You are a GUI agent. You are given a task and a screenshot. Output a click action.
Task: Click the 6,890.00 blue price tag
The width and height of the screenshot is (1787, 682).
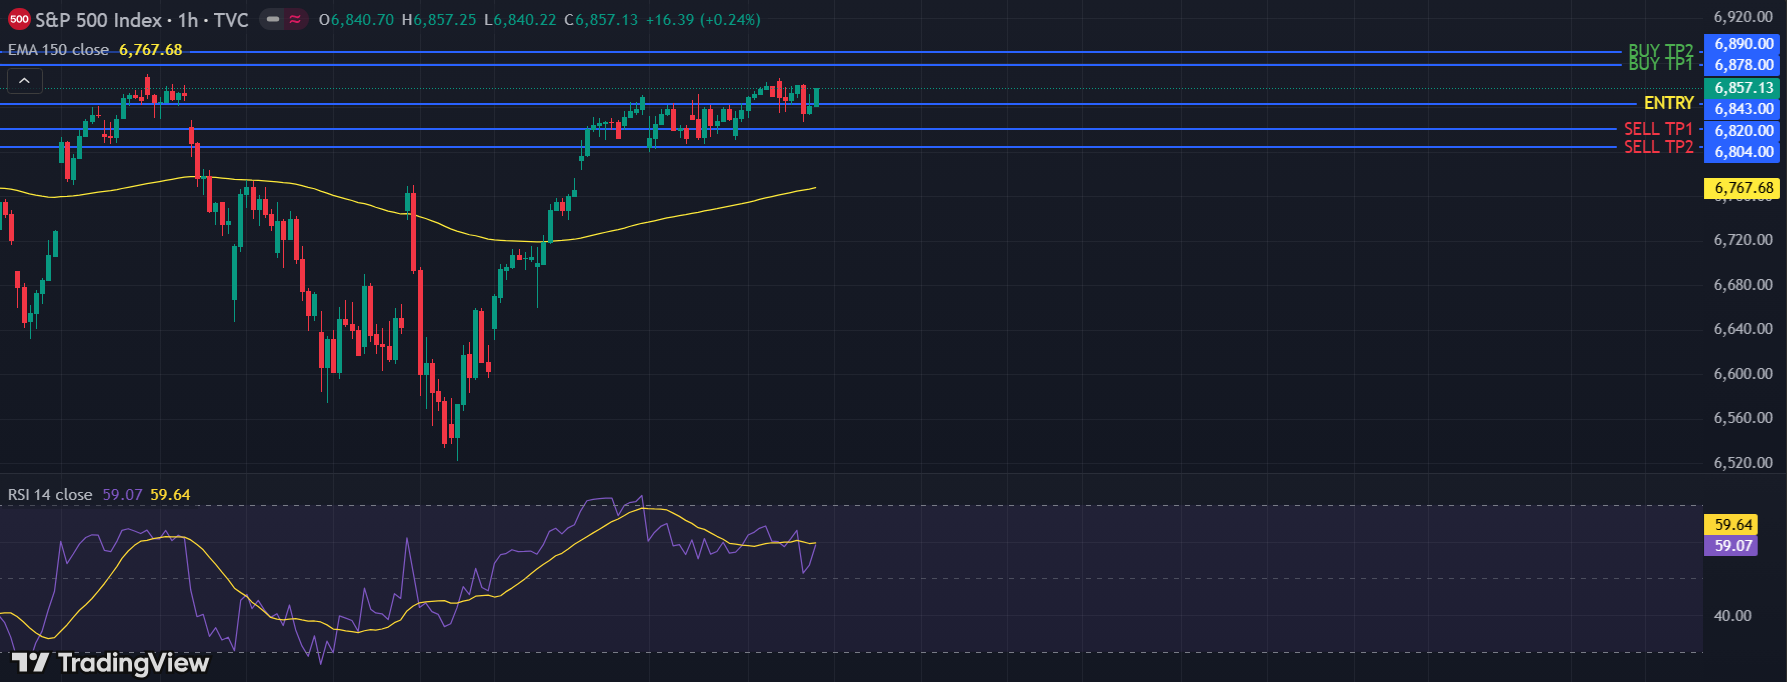pyautogui.click(x=1743, y=44)
